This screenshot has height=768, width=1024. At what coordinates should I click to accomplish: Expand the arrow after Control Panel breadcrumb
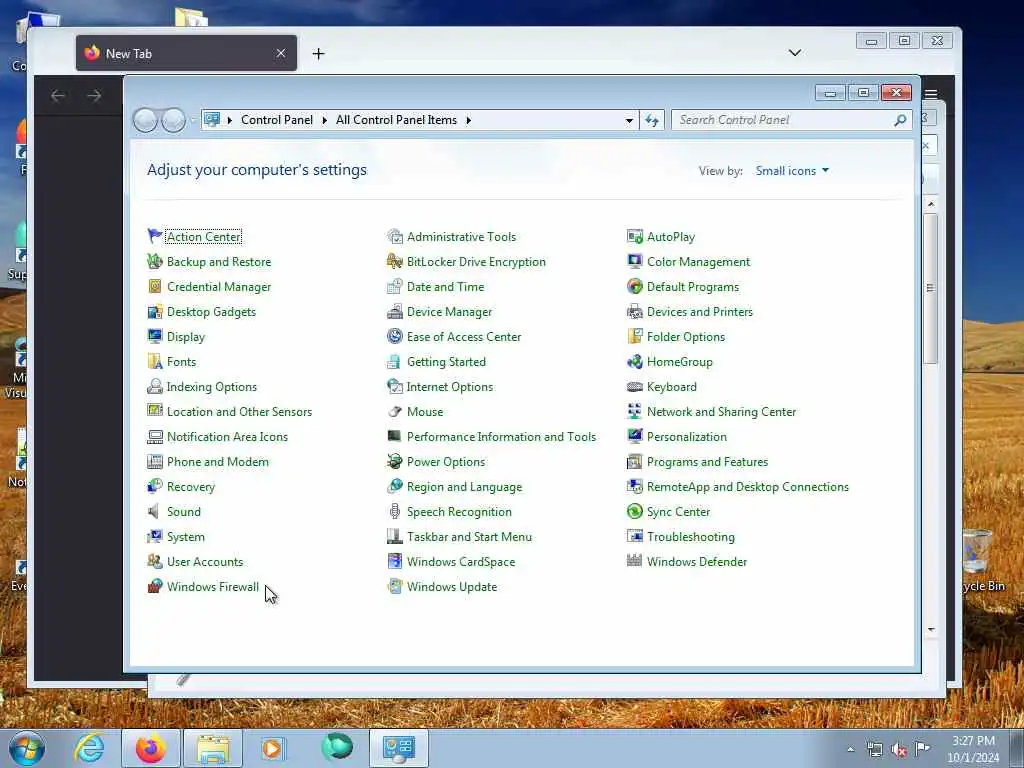324,120
